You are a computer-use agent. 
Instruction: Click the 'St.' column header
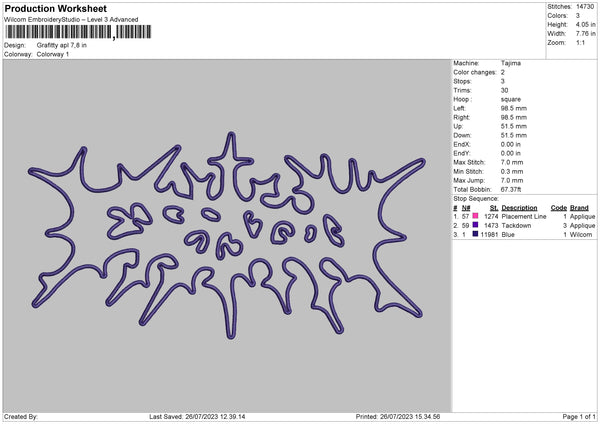click(x=494, y=208)
